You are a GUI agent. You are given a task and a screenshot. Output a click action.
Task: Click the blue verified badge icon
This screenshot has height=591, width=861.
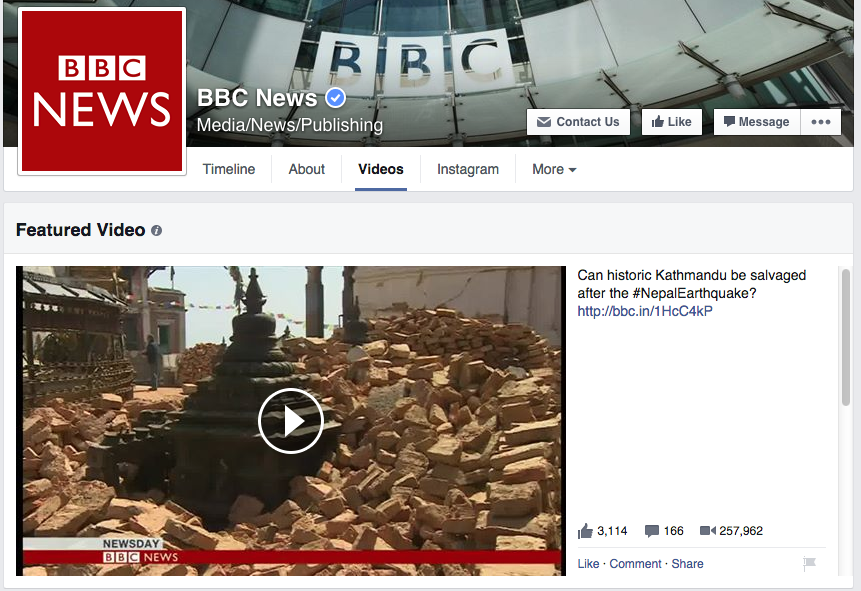tap(336, 98)
